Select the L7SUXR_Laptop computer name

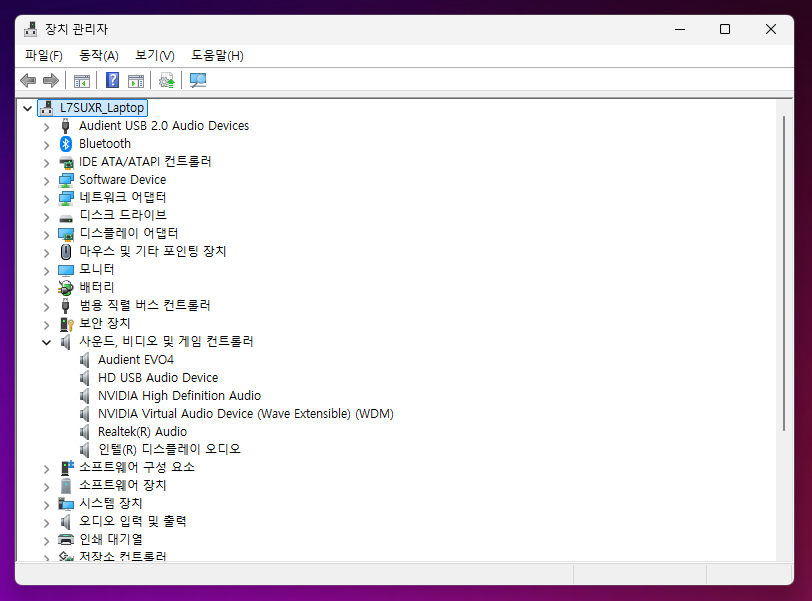(102, 108)
